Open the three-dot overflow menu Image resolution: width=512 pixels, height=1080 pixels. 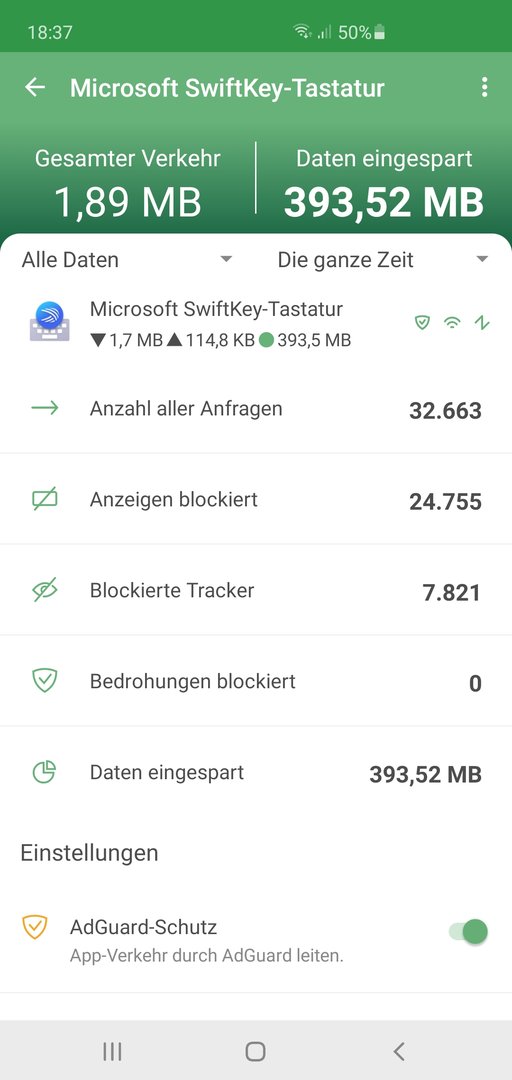click(484, 87)
